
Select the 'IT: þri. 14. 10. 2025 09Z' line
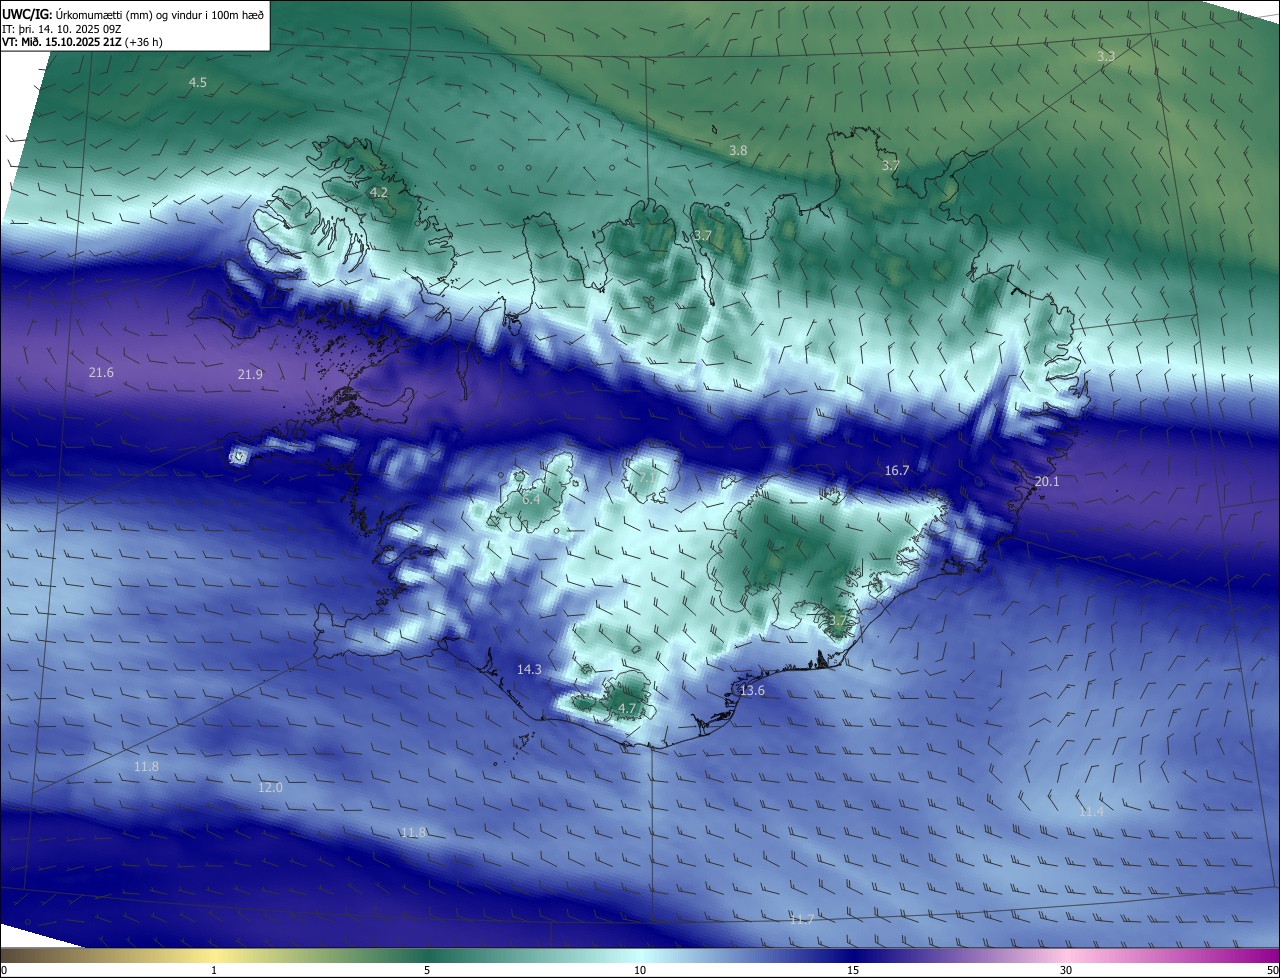pos(61,29)
